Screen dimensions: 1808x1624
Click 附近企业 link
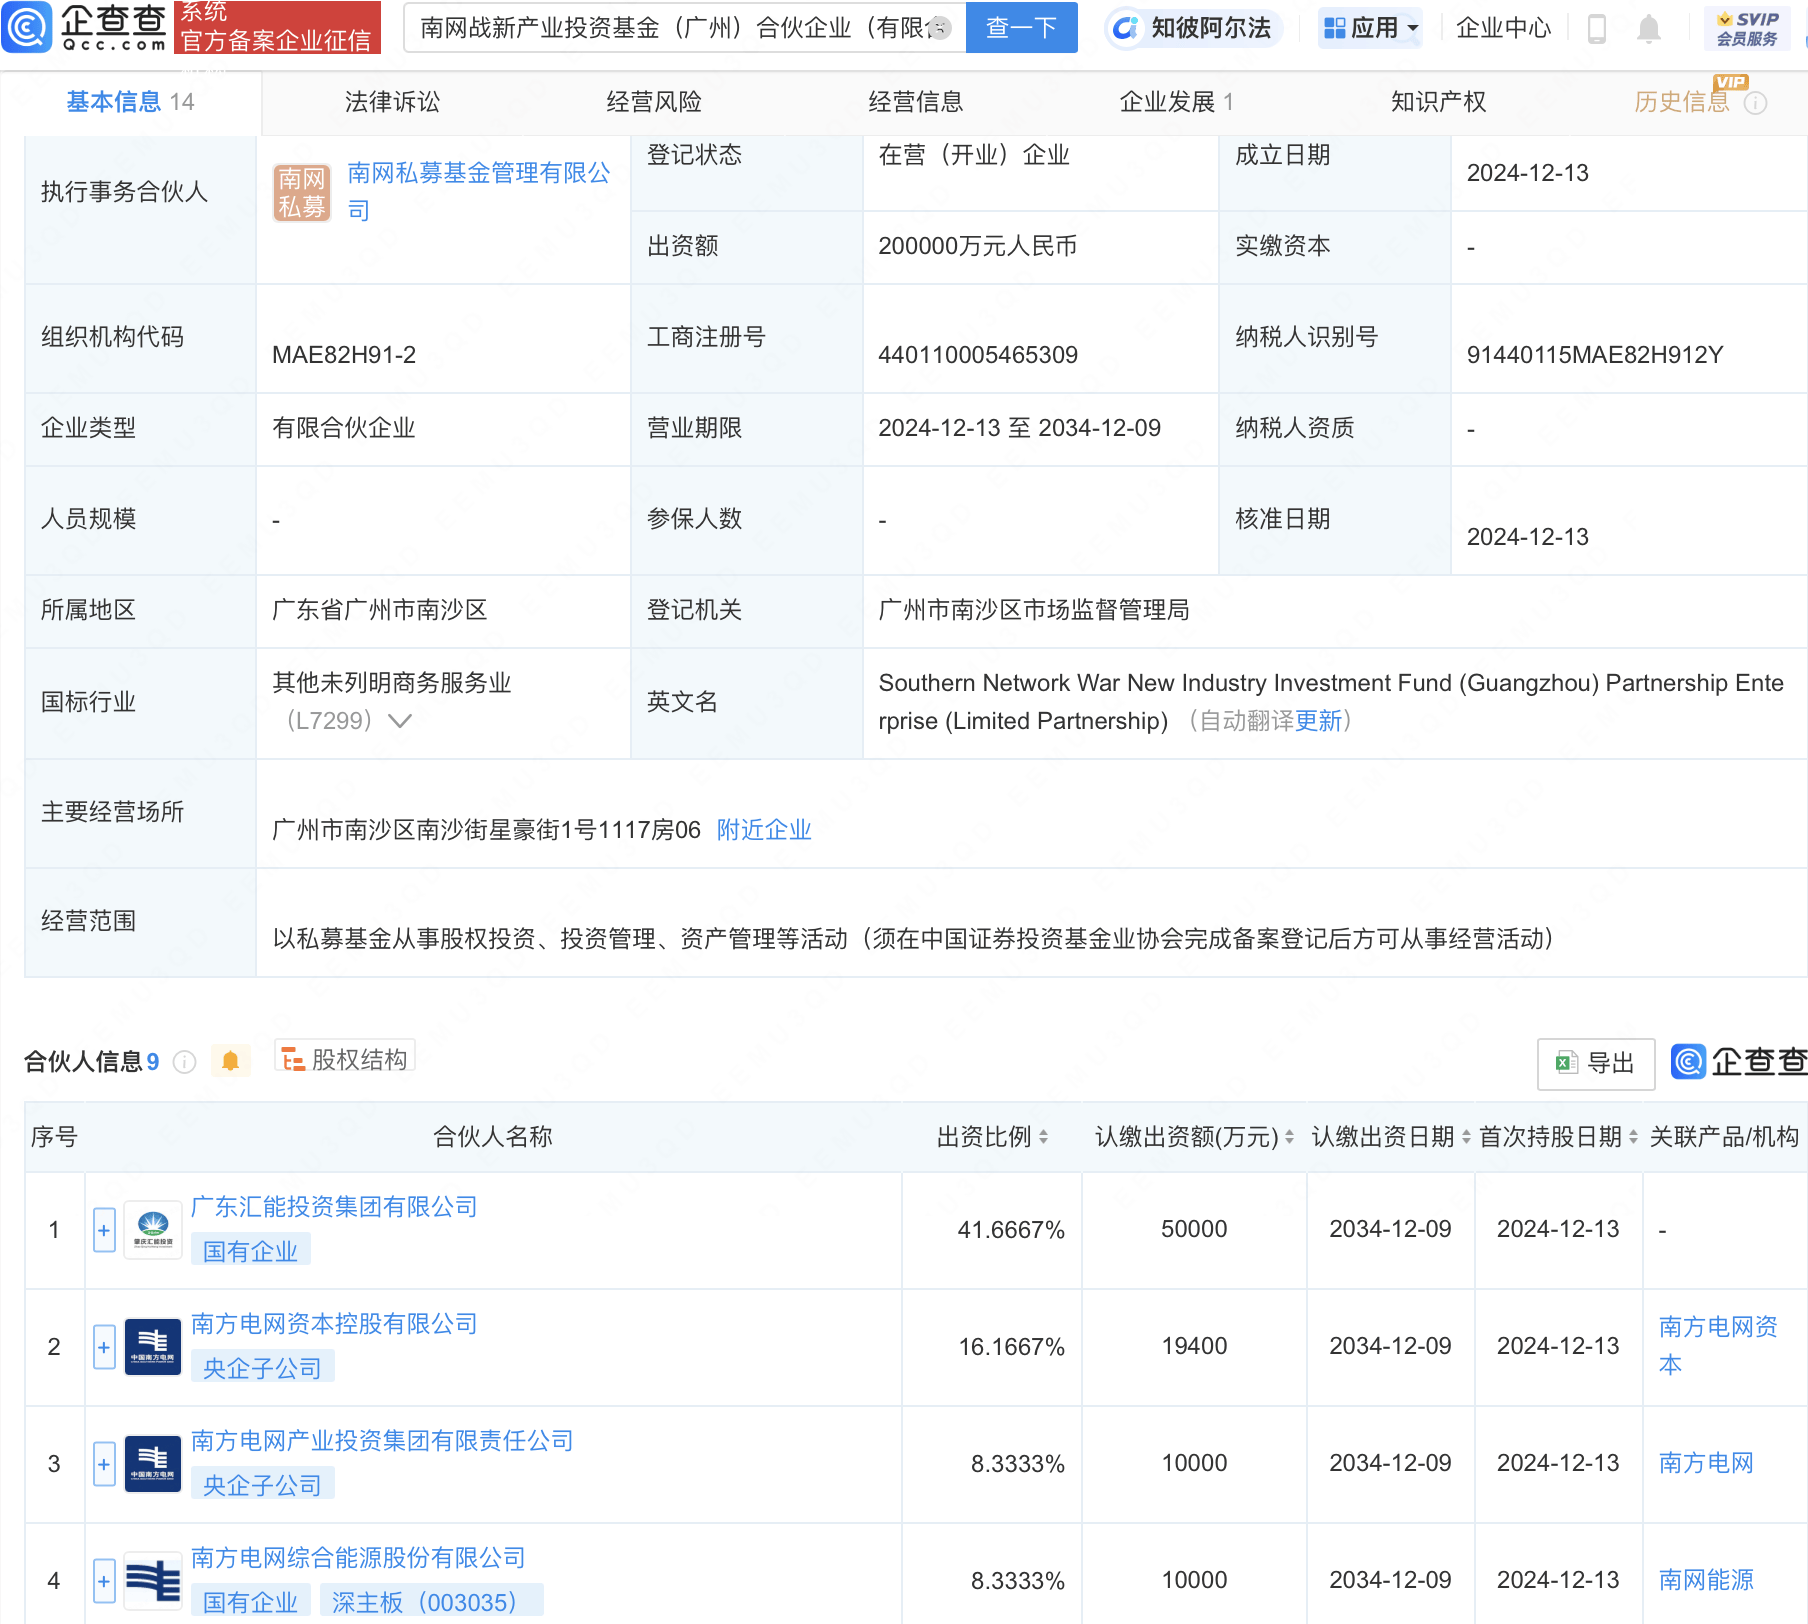click(x=764, y=830)
